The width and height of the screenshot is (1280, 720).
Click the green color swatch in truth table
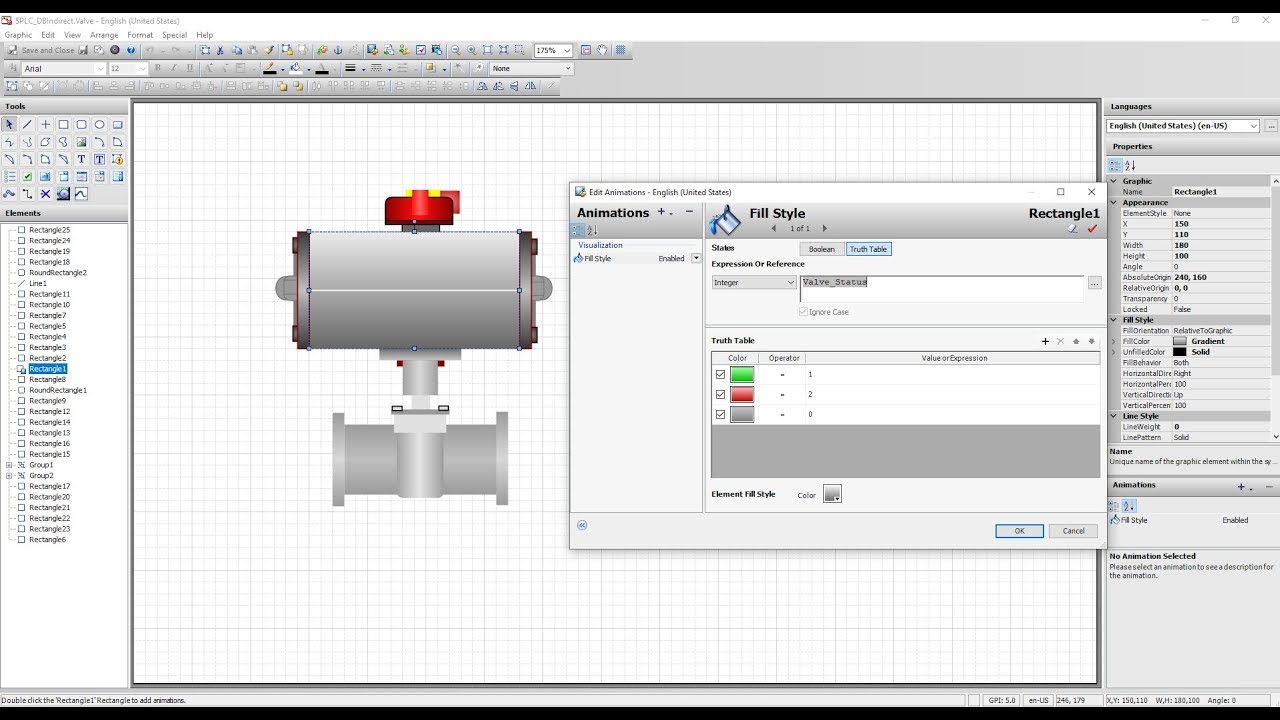[x=742, y=375]
